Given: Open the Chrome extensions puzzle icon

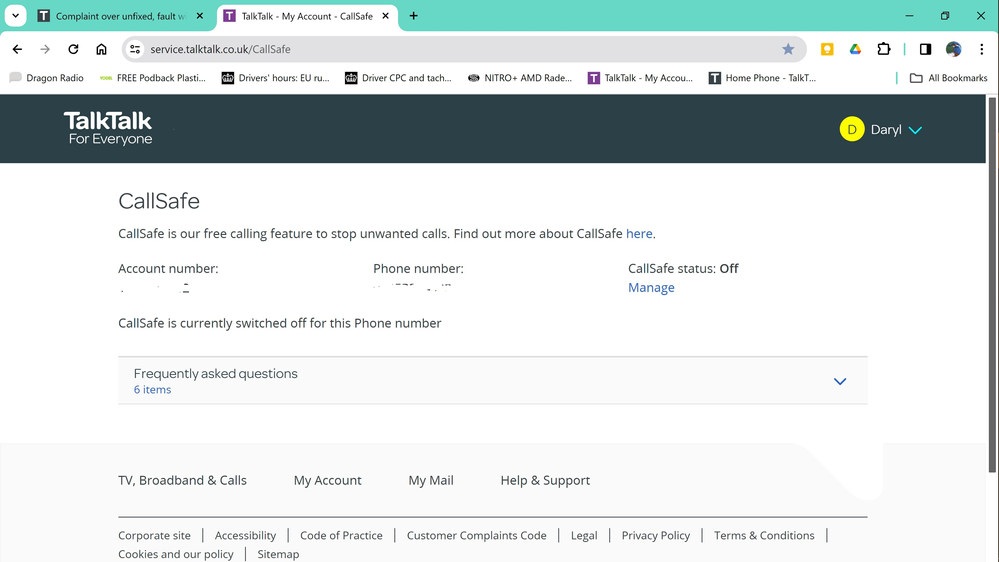Looking at the screenshot, I should tap(883, 49).
